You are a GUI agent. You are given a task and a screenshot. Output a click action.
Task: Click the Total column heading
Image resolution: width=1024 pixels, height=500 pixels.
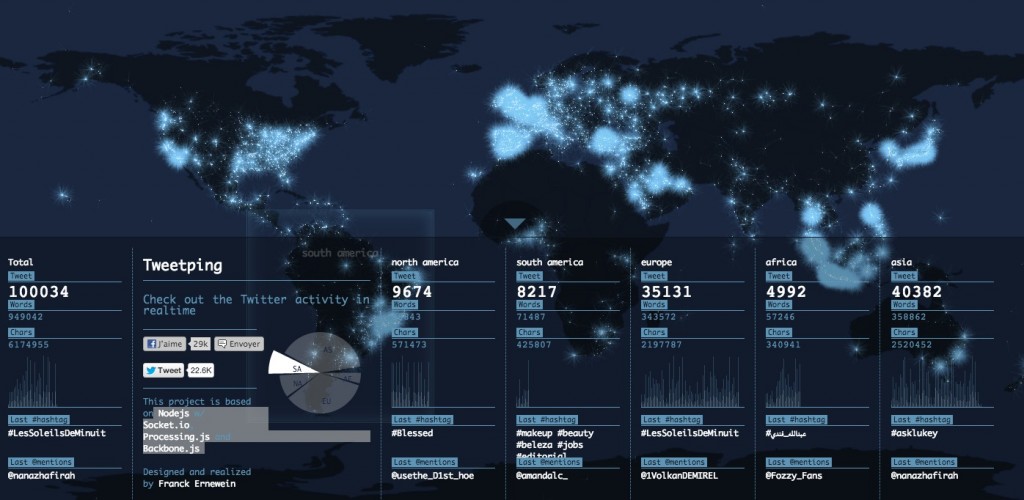pos(20,262)
